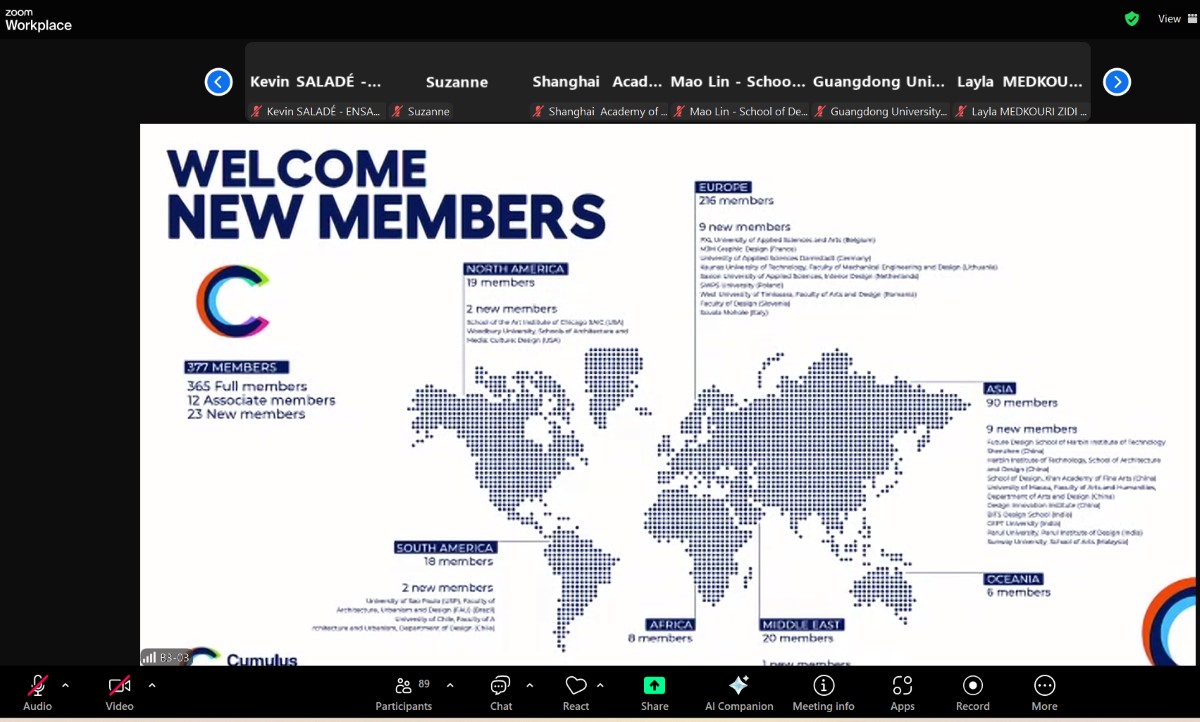Click the 'WELCOME NEW MEMBERS' slide title
The height and width of the screenshot is (722, 1200).
click(385, 193)
